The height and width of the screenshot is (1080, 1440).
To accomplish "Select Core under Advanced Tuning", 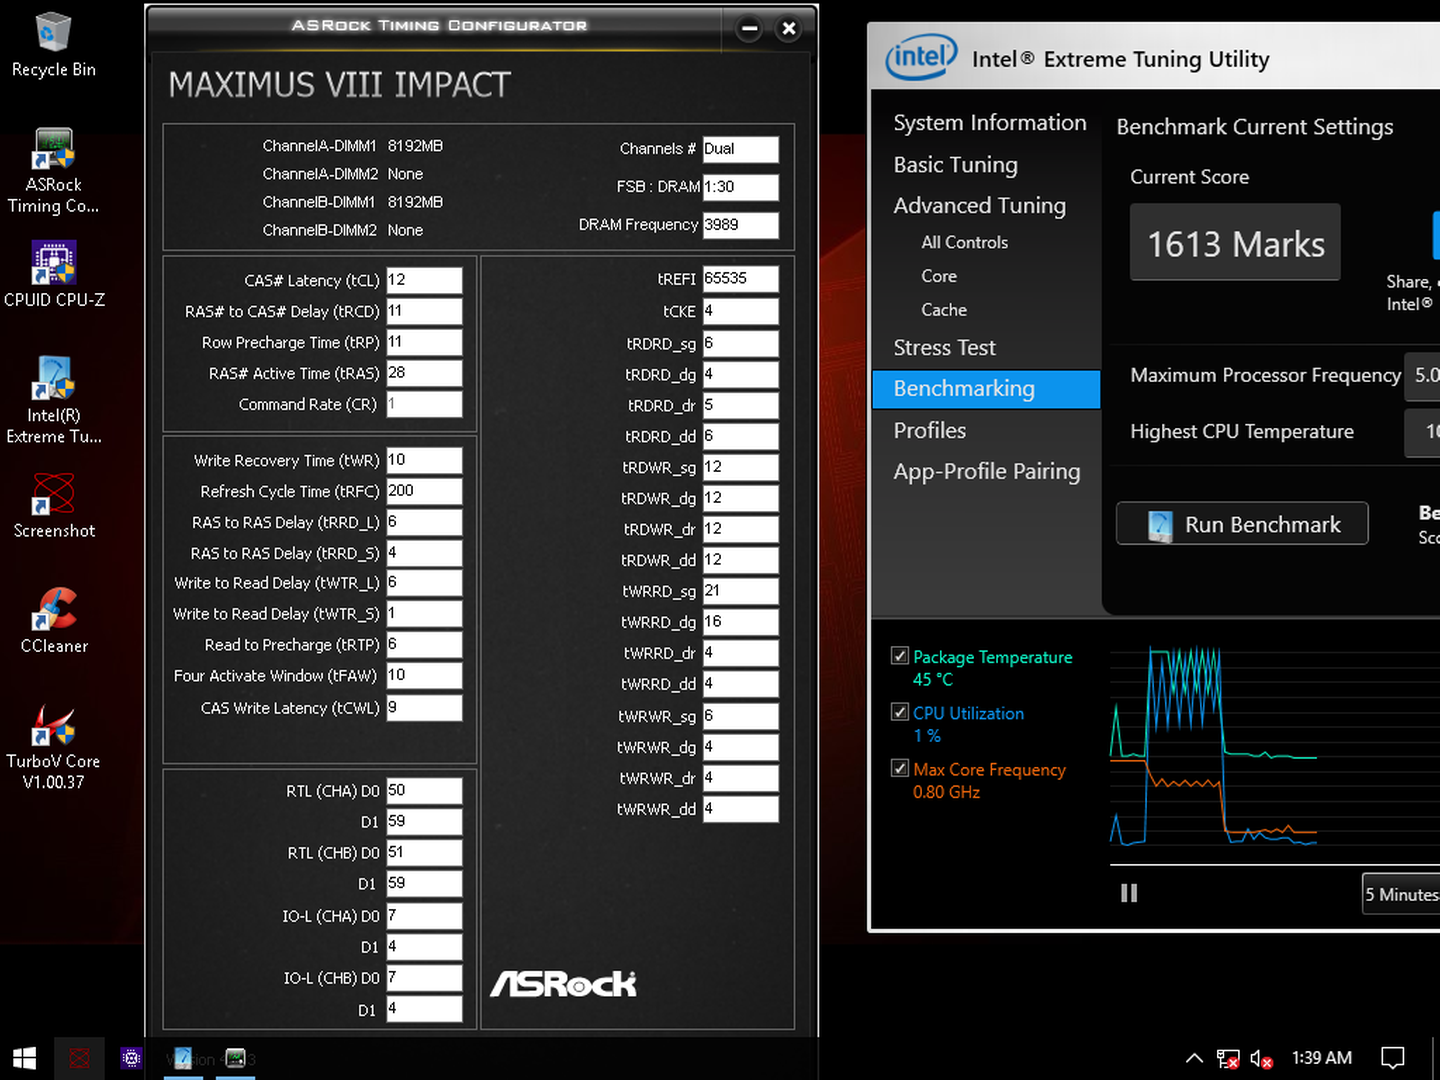I will [939, 276].
